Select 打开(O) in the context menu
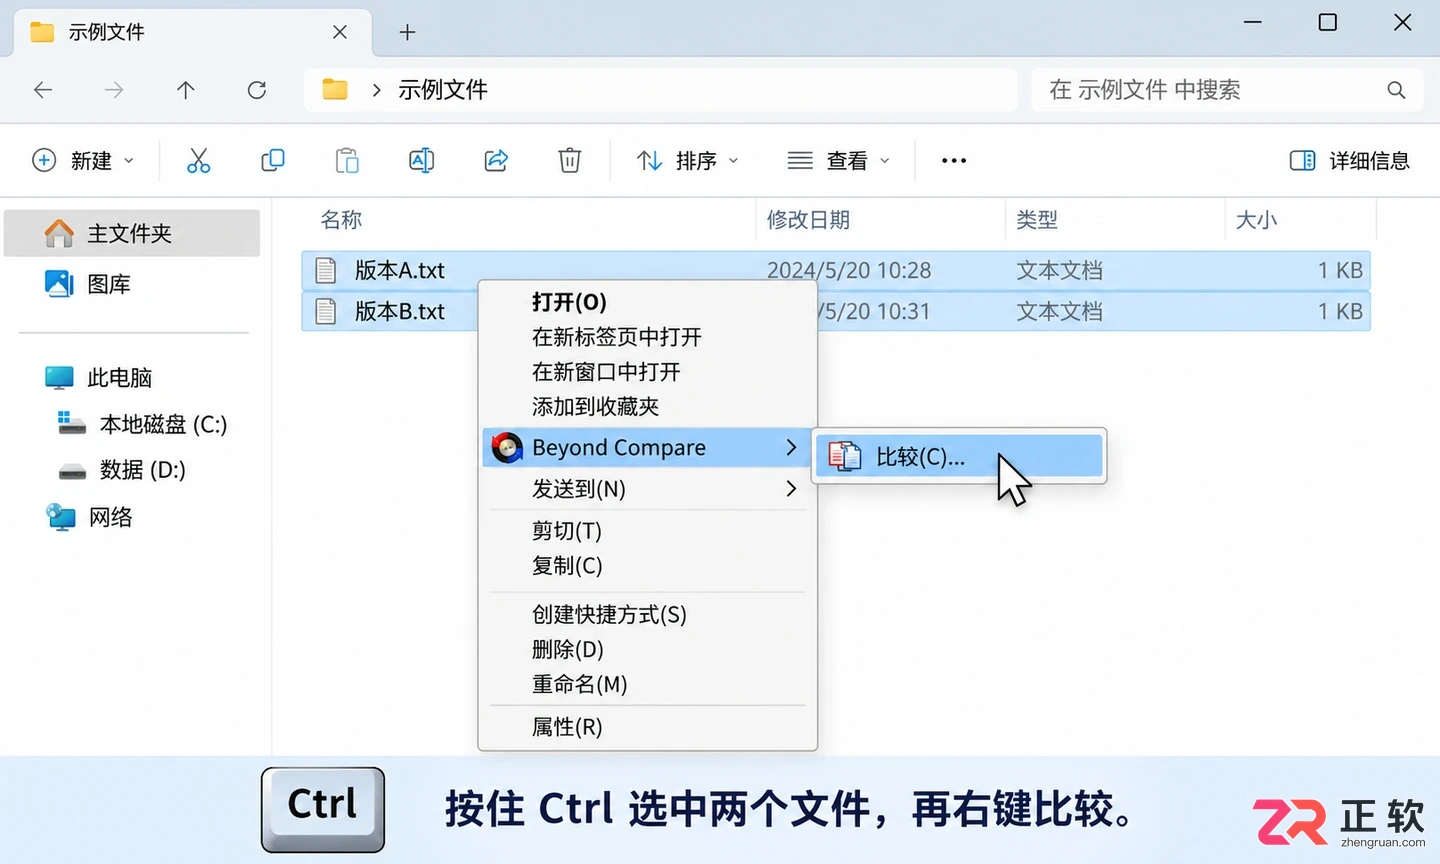1440x864 pixels. [569, 302]
